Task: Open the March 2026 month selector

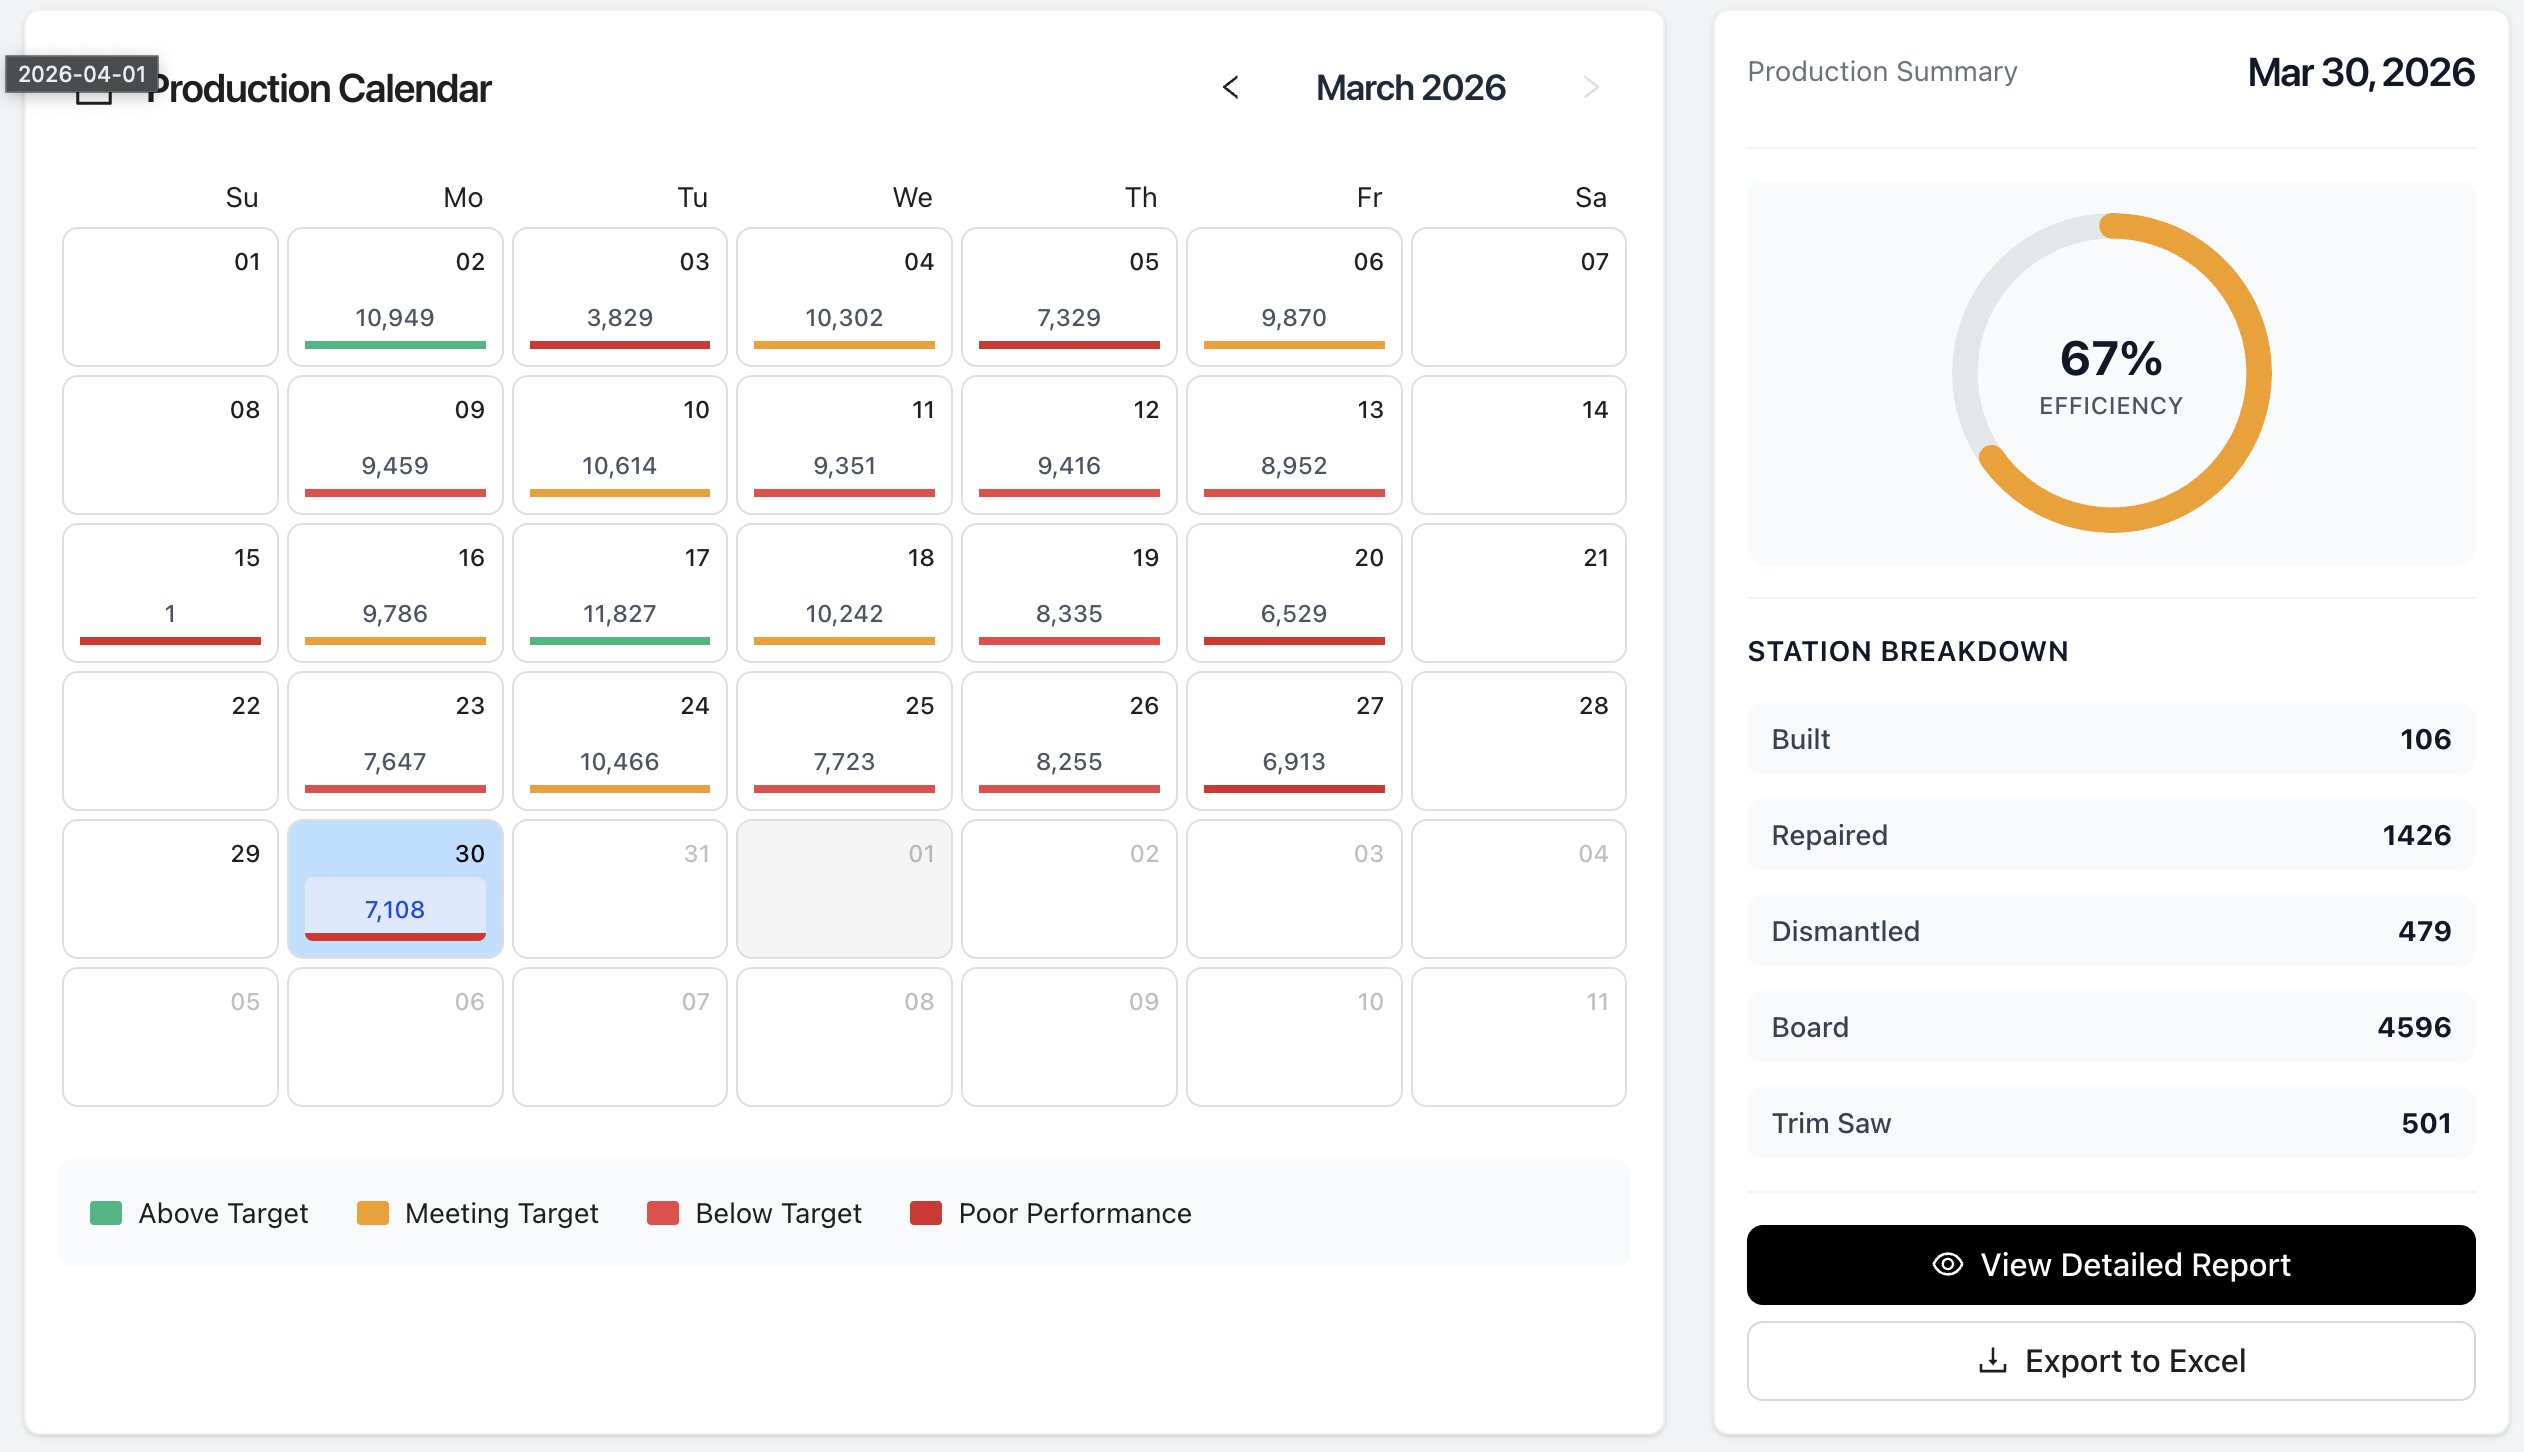Action: click(1410, 88)
